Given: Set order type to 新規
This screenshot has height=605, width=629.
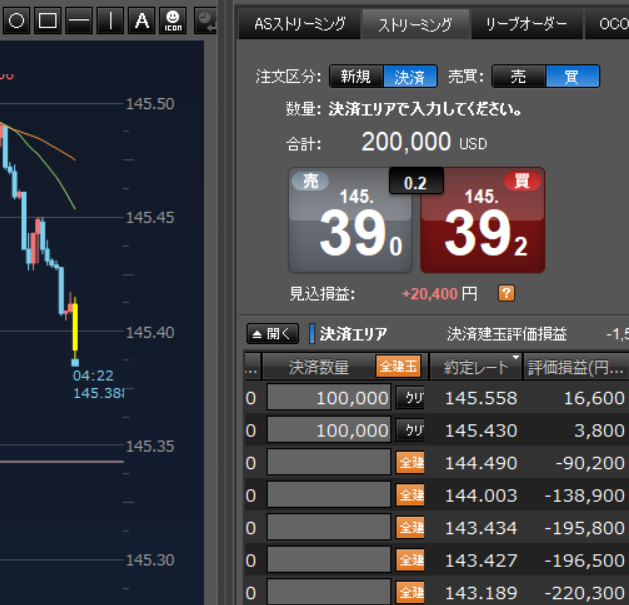Looking at the screenshot, I should (356, 76).
